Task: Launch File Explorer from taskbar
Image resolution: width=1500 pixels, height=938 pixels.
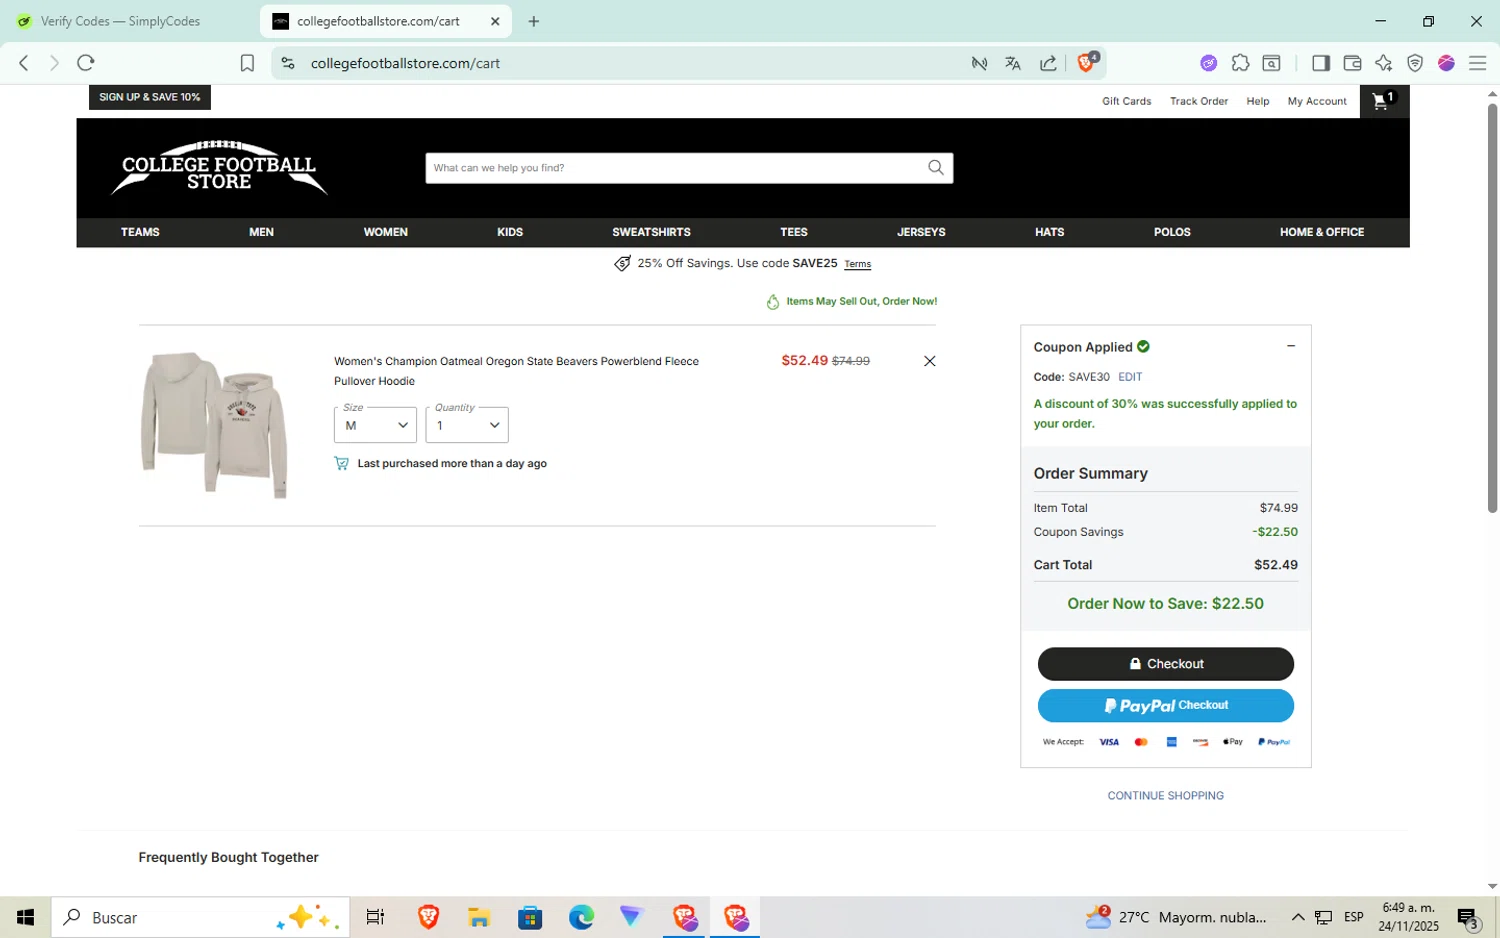Action: pyautogui.click(x=478, y=917)
